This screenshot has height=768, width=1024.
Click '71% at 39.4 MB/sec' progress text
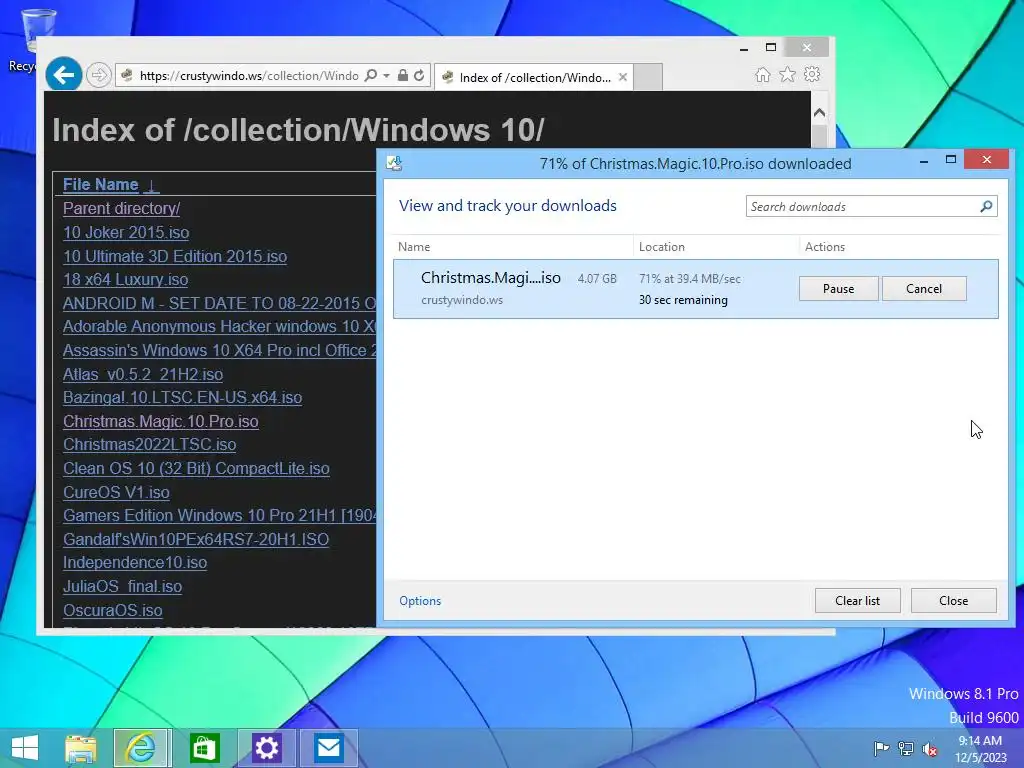coord(690,279)
